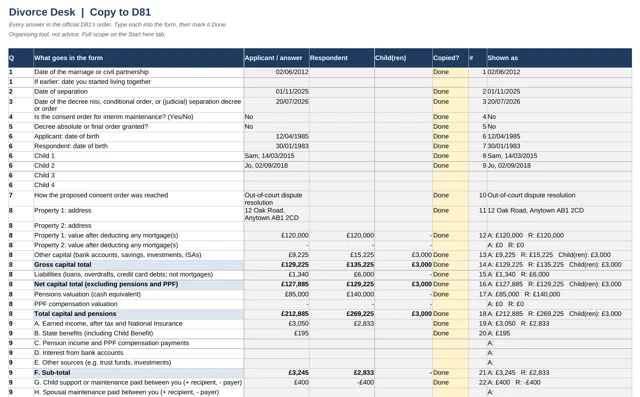Select applicant sub-total £3,245
640x397 pixels.
pos(276,373)
